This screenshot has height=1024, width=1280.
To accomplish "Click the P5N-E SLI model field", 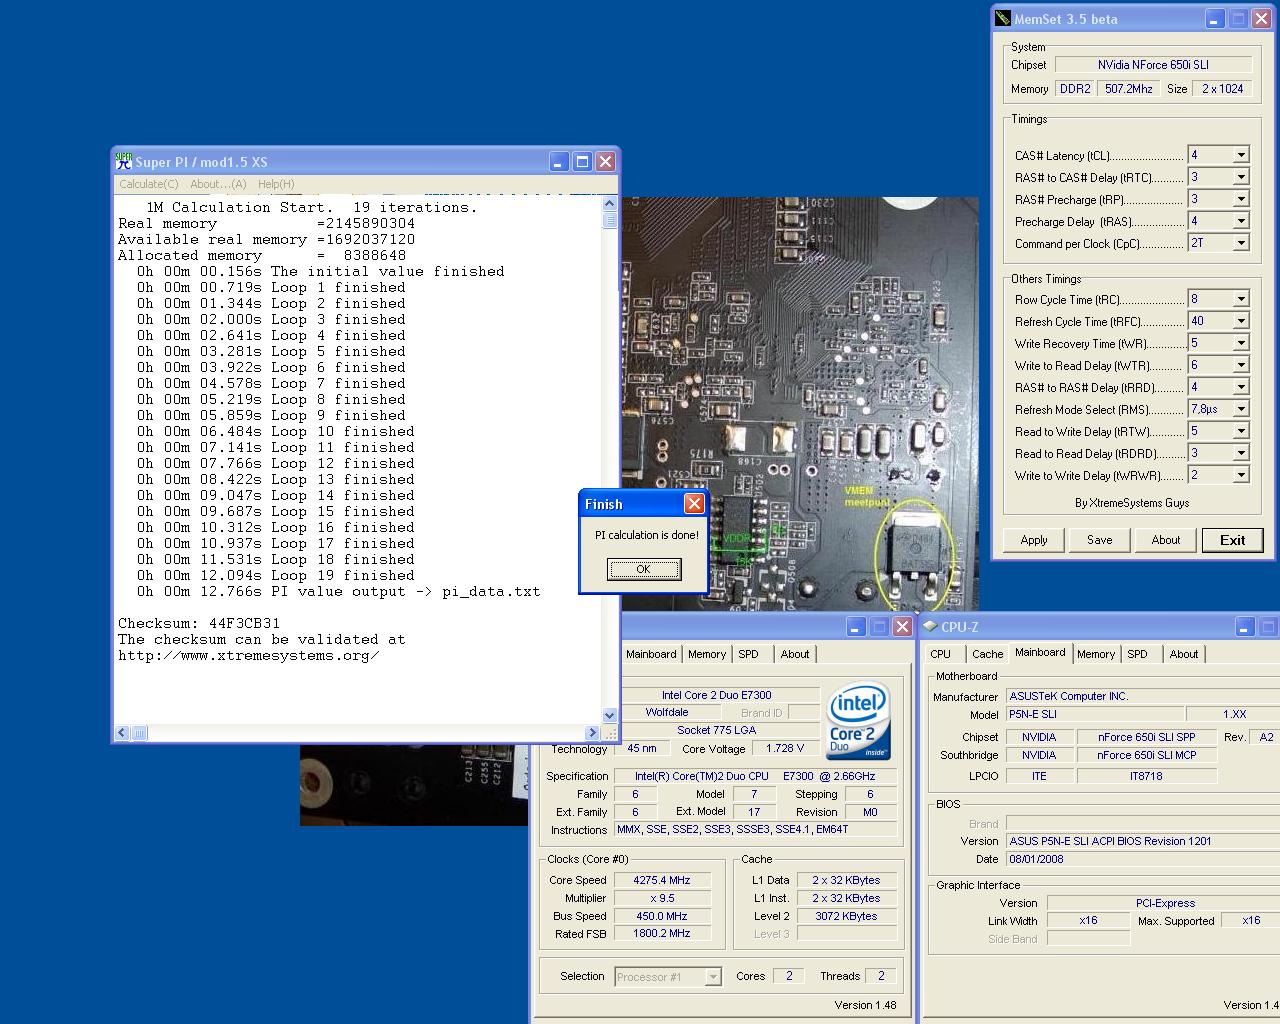I will [1095, 714].
